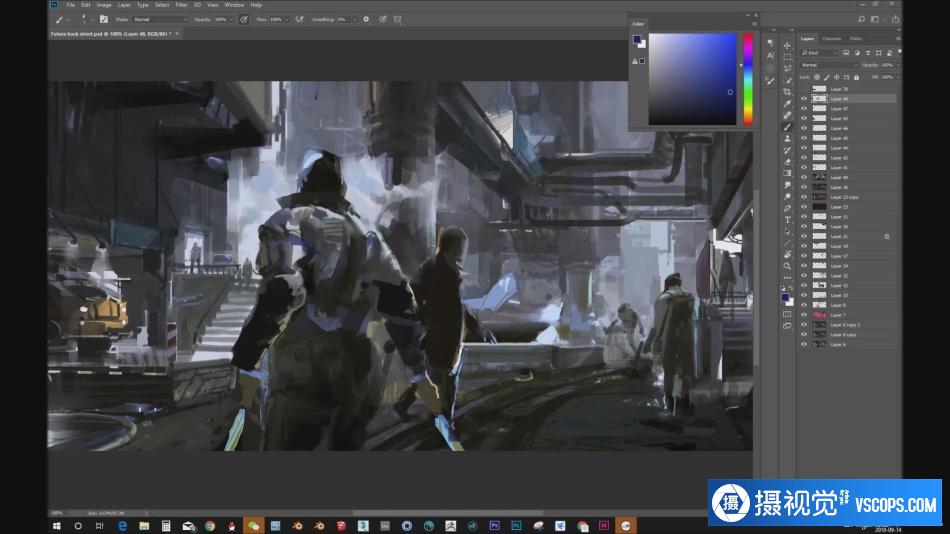Select the Zoom tool in the toolbox
This screenshot has width=950, height=534.
787,266
